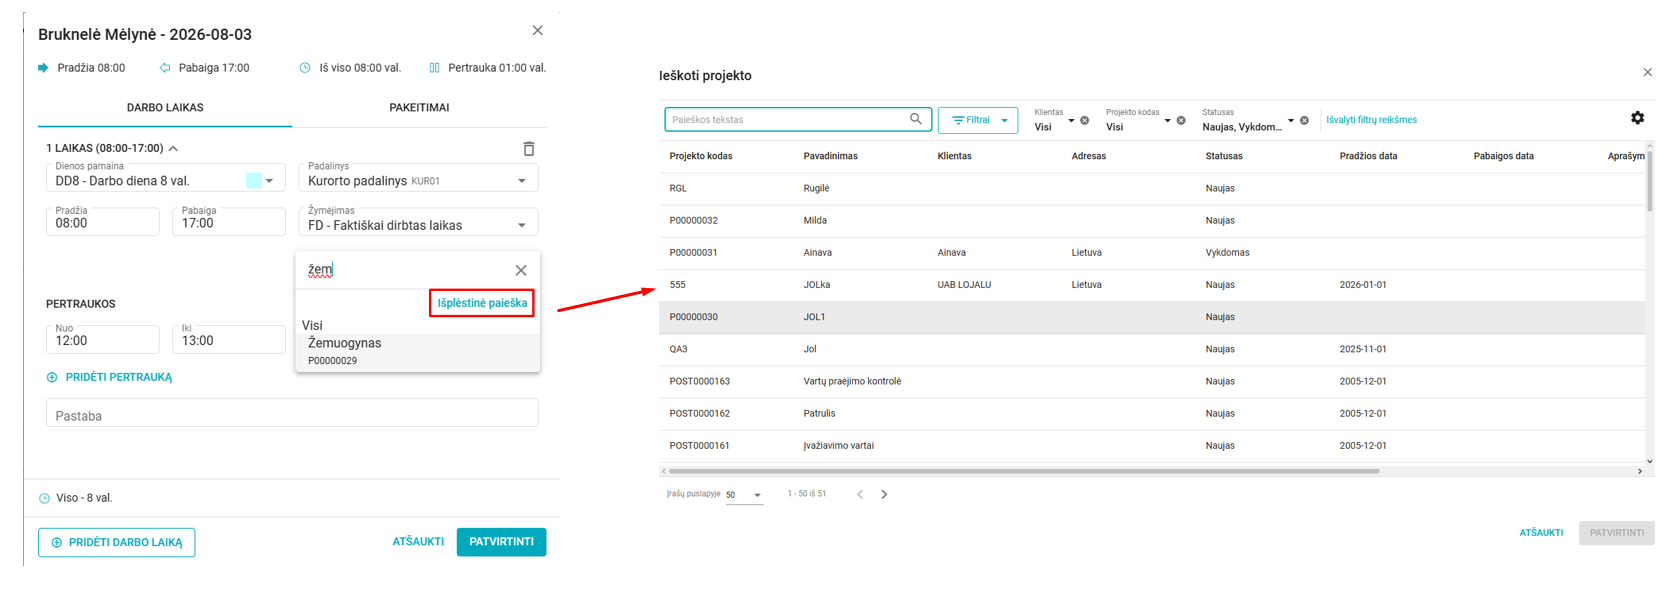The height and width of the screenshot is (607, 1680).
Task: Click the Pabaiga time field
Action: [229, 220]
